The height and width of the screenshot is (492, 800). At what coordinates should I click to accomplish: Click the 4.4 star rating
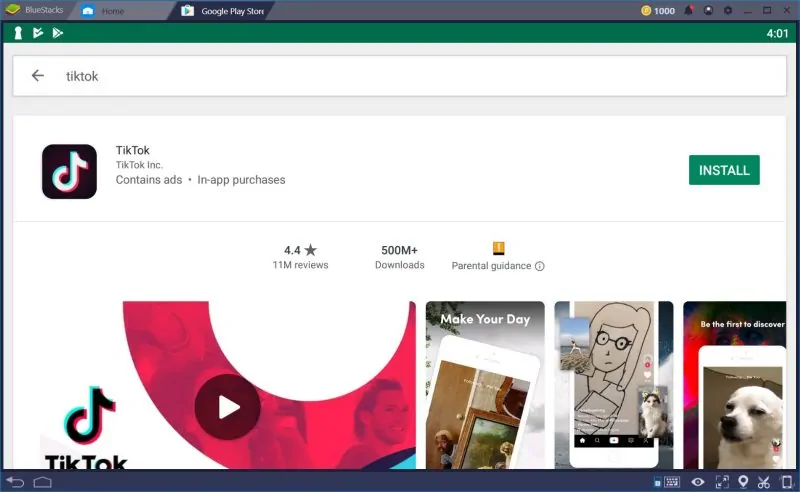[x=300, y=250]
